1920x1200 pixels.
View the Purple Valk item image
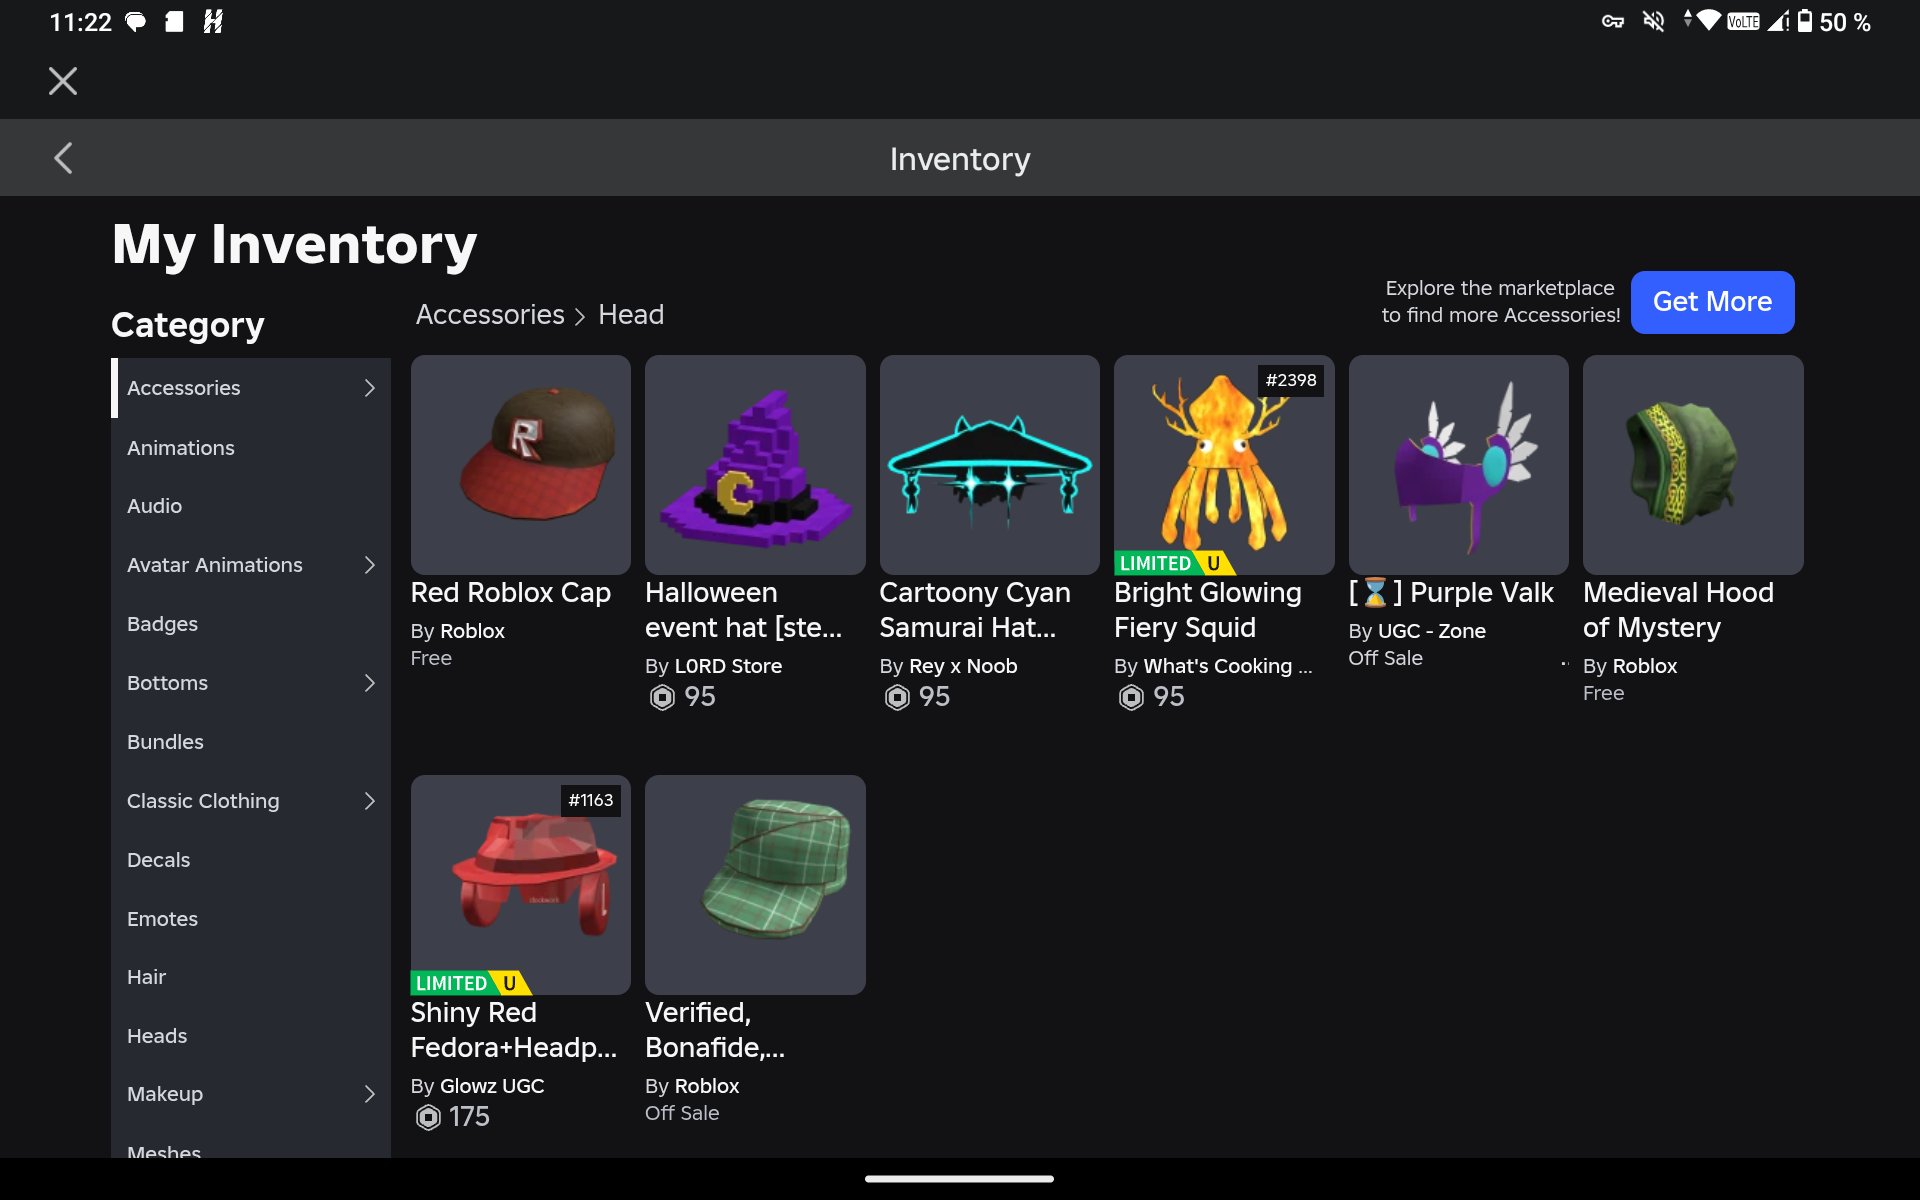pos(1458,465)
